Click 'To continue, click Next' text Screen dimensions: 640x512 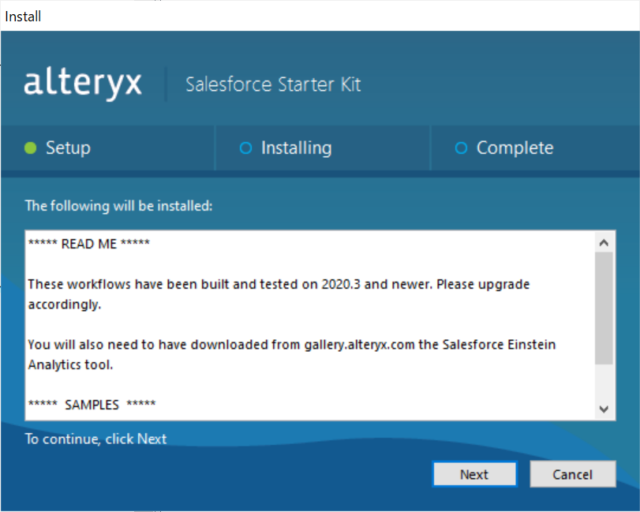point(96,439)
